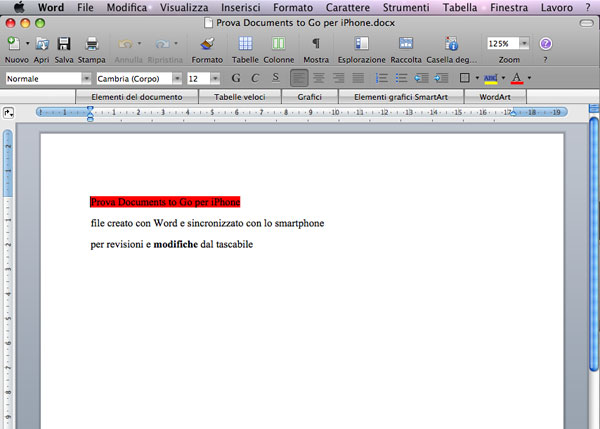Click the Colonne columns icon
The image size is (600, 429).
pos(278,44)
